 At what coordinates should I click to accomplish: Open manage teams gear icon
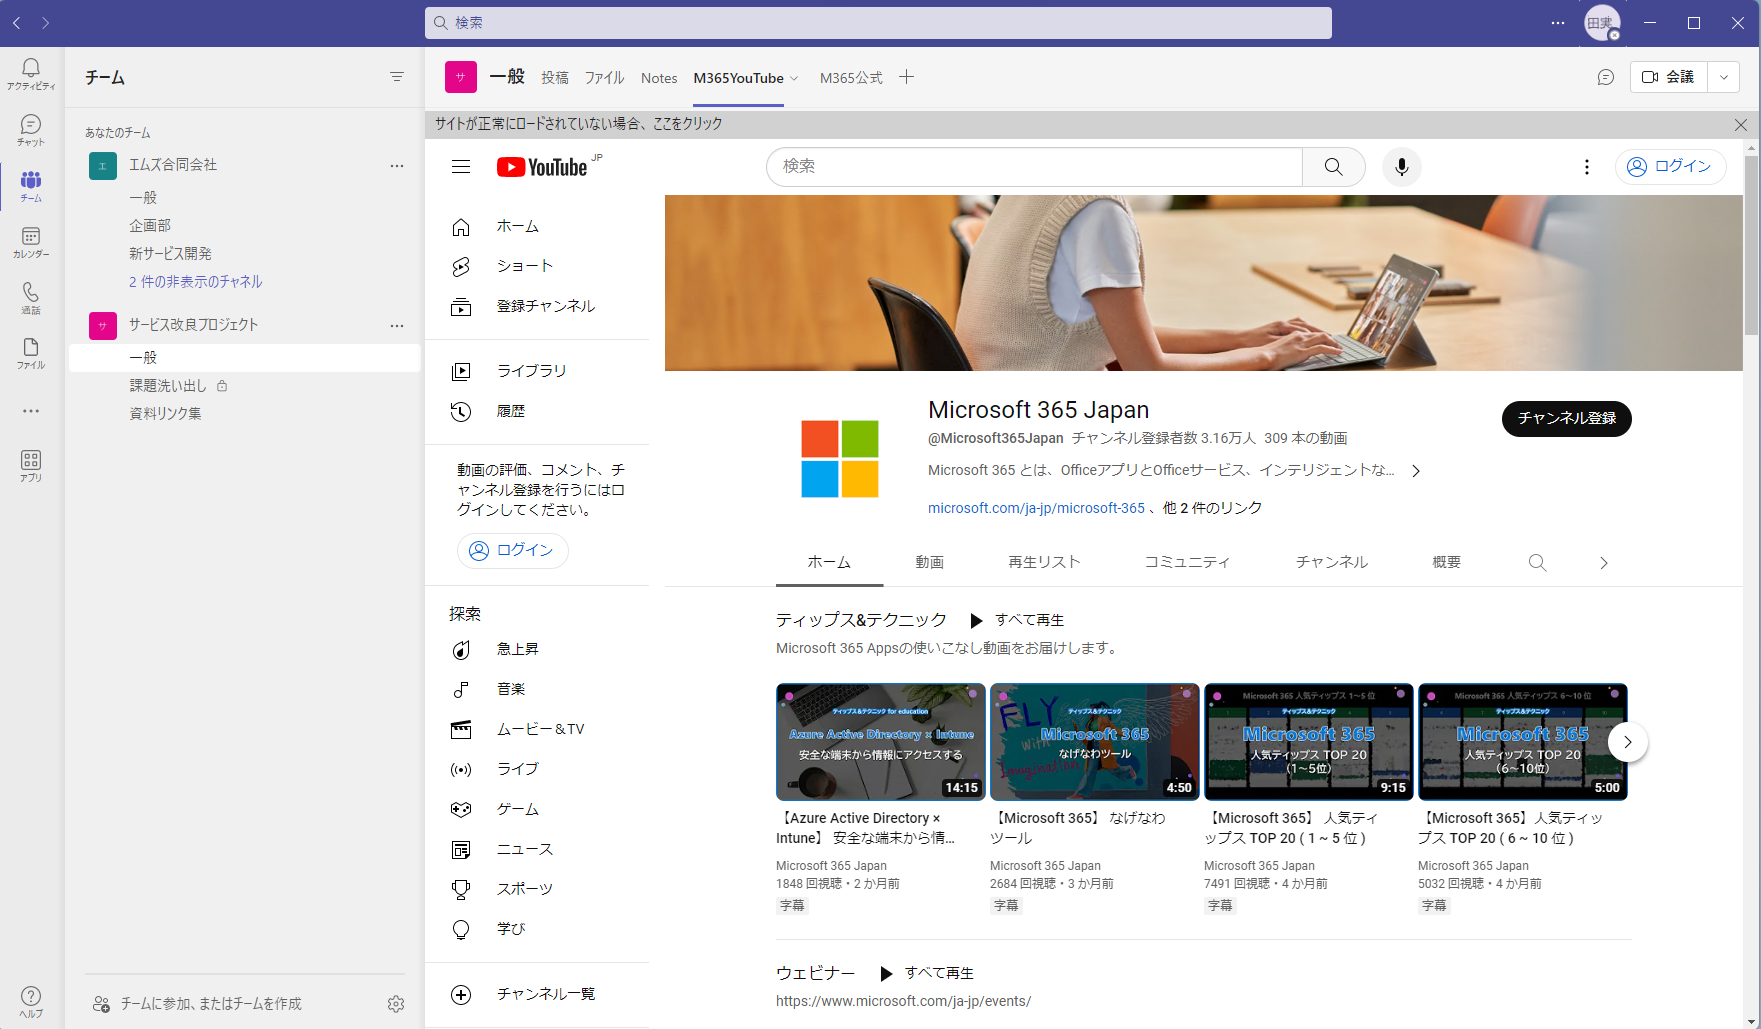[396, 1004]
